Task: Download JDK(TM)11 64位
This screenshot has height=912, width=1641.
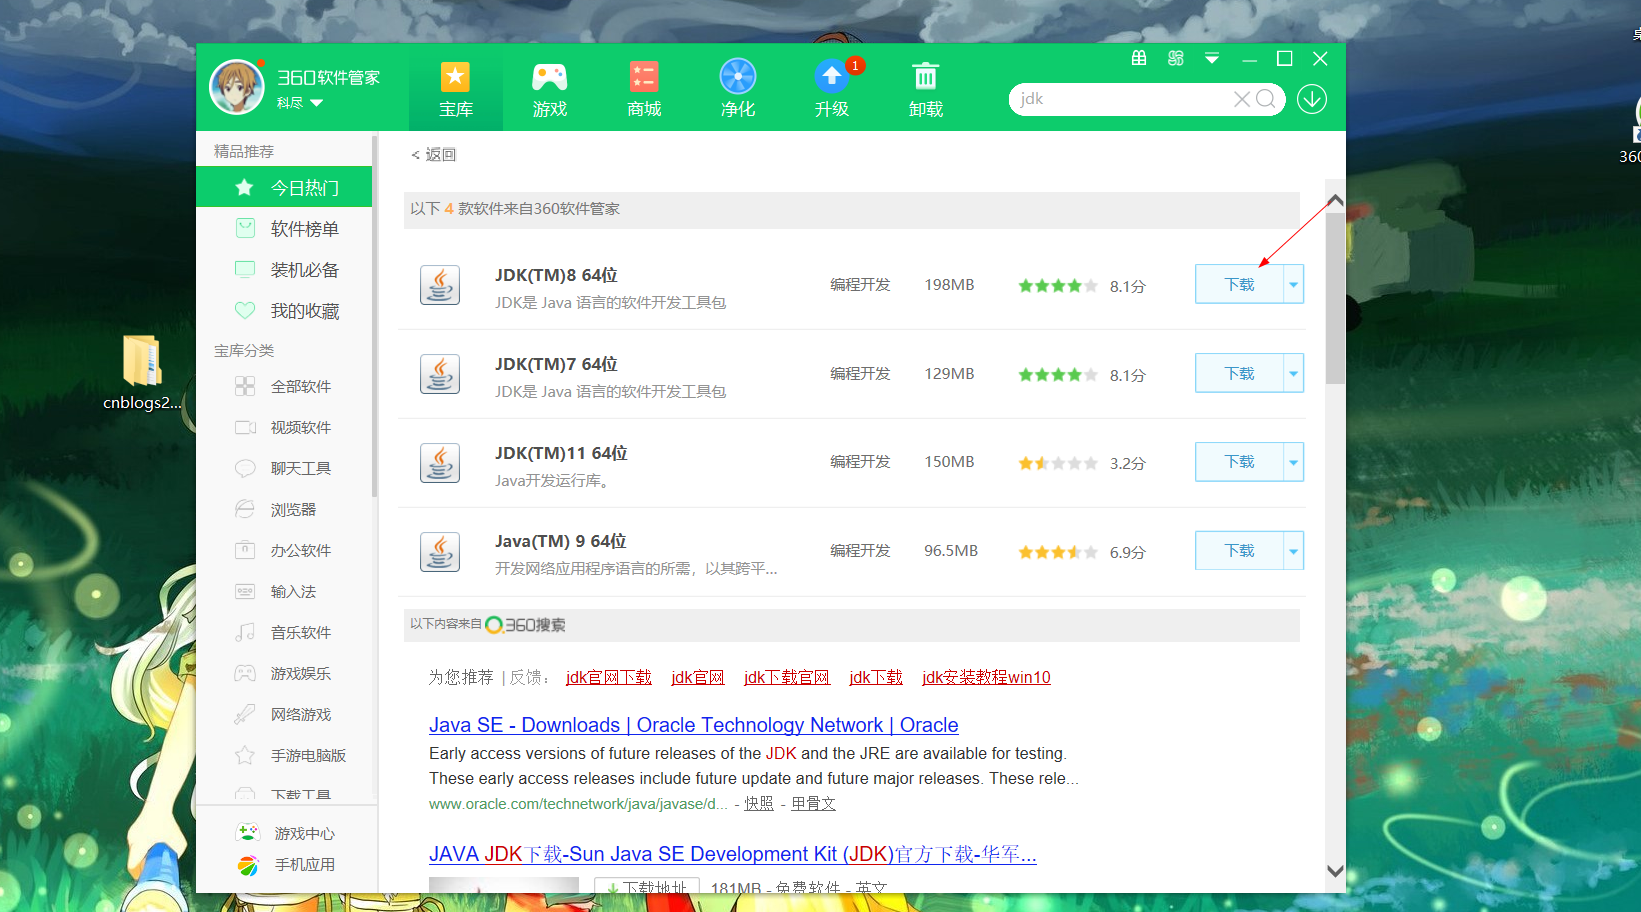Action: click(x=1239, y=462)
